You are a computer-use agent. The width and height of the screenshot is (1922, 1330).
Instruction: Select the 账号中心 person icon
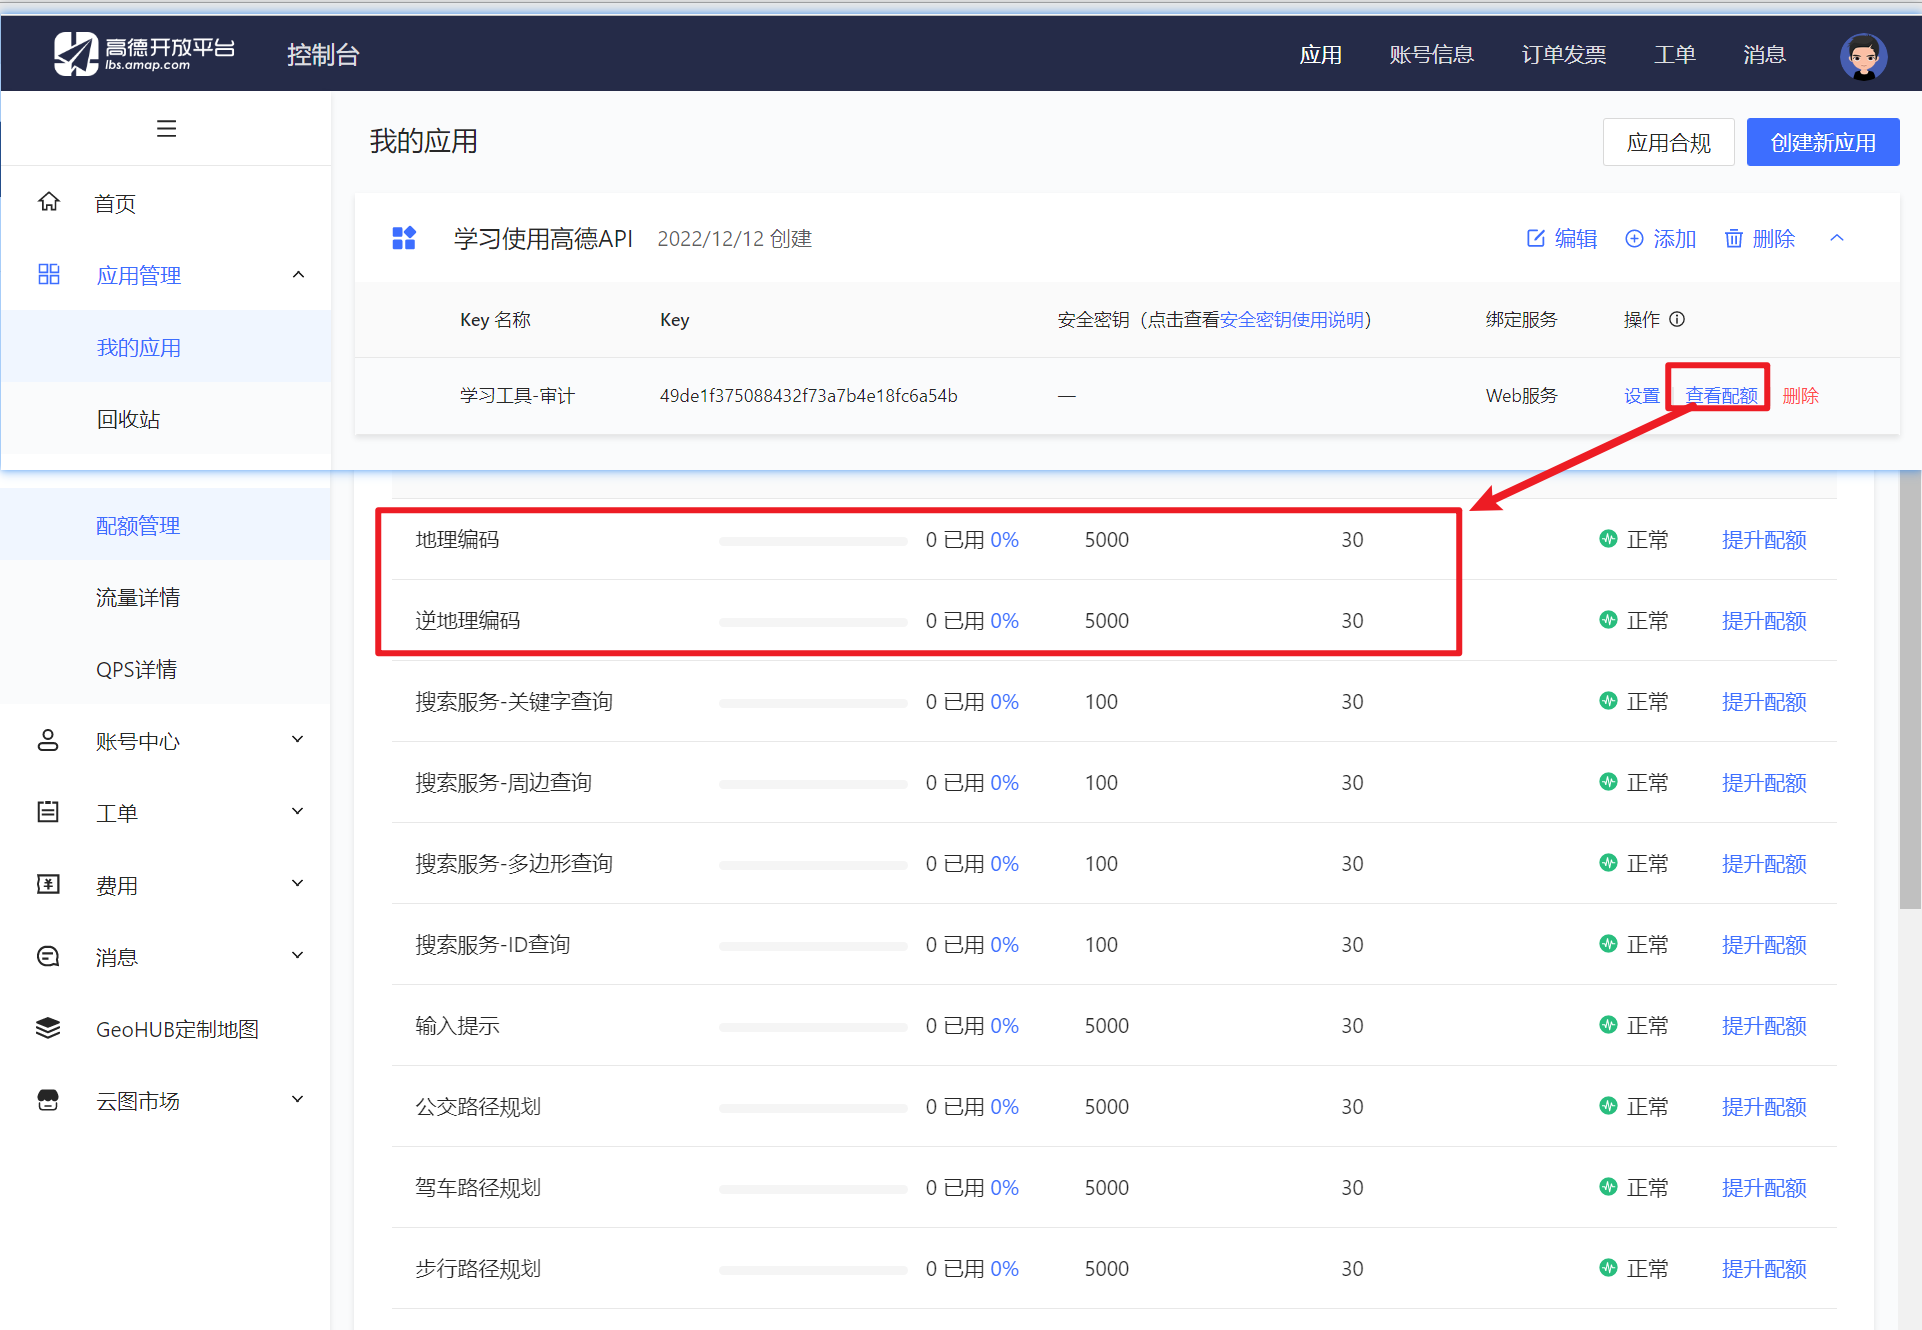point(48,740)
